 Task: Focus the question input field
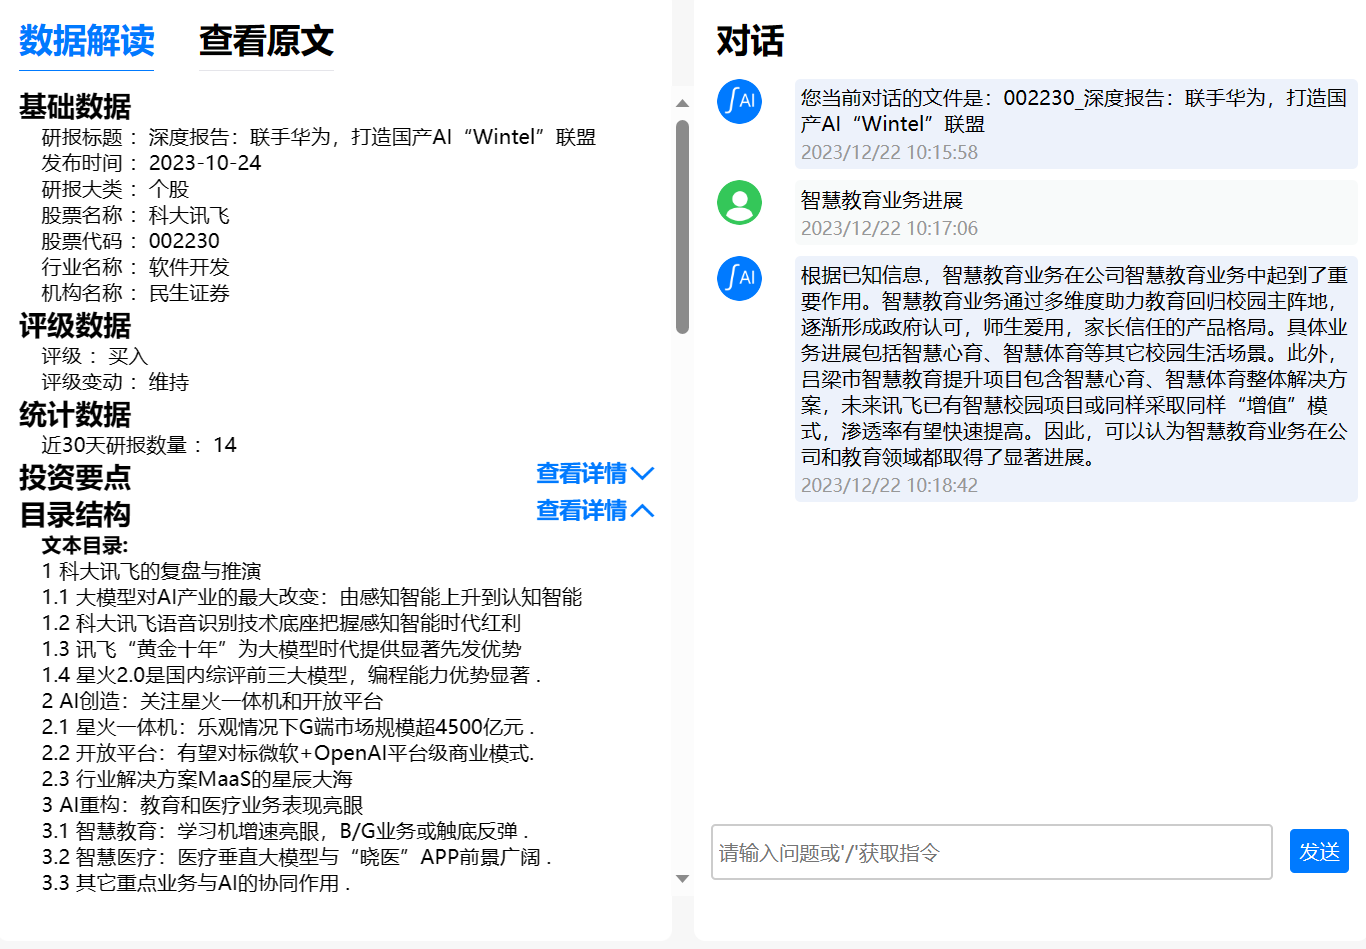pyautogui.click(x=991, y=852)
